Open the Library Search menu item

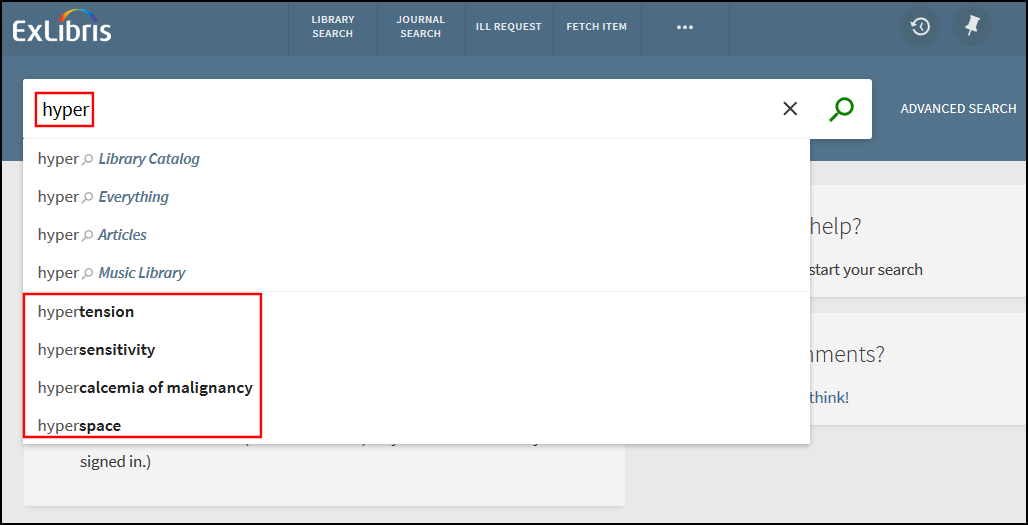pyautogui.click(x=332, y=27)
